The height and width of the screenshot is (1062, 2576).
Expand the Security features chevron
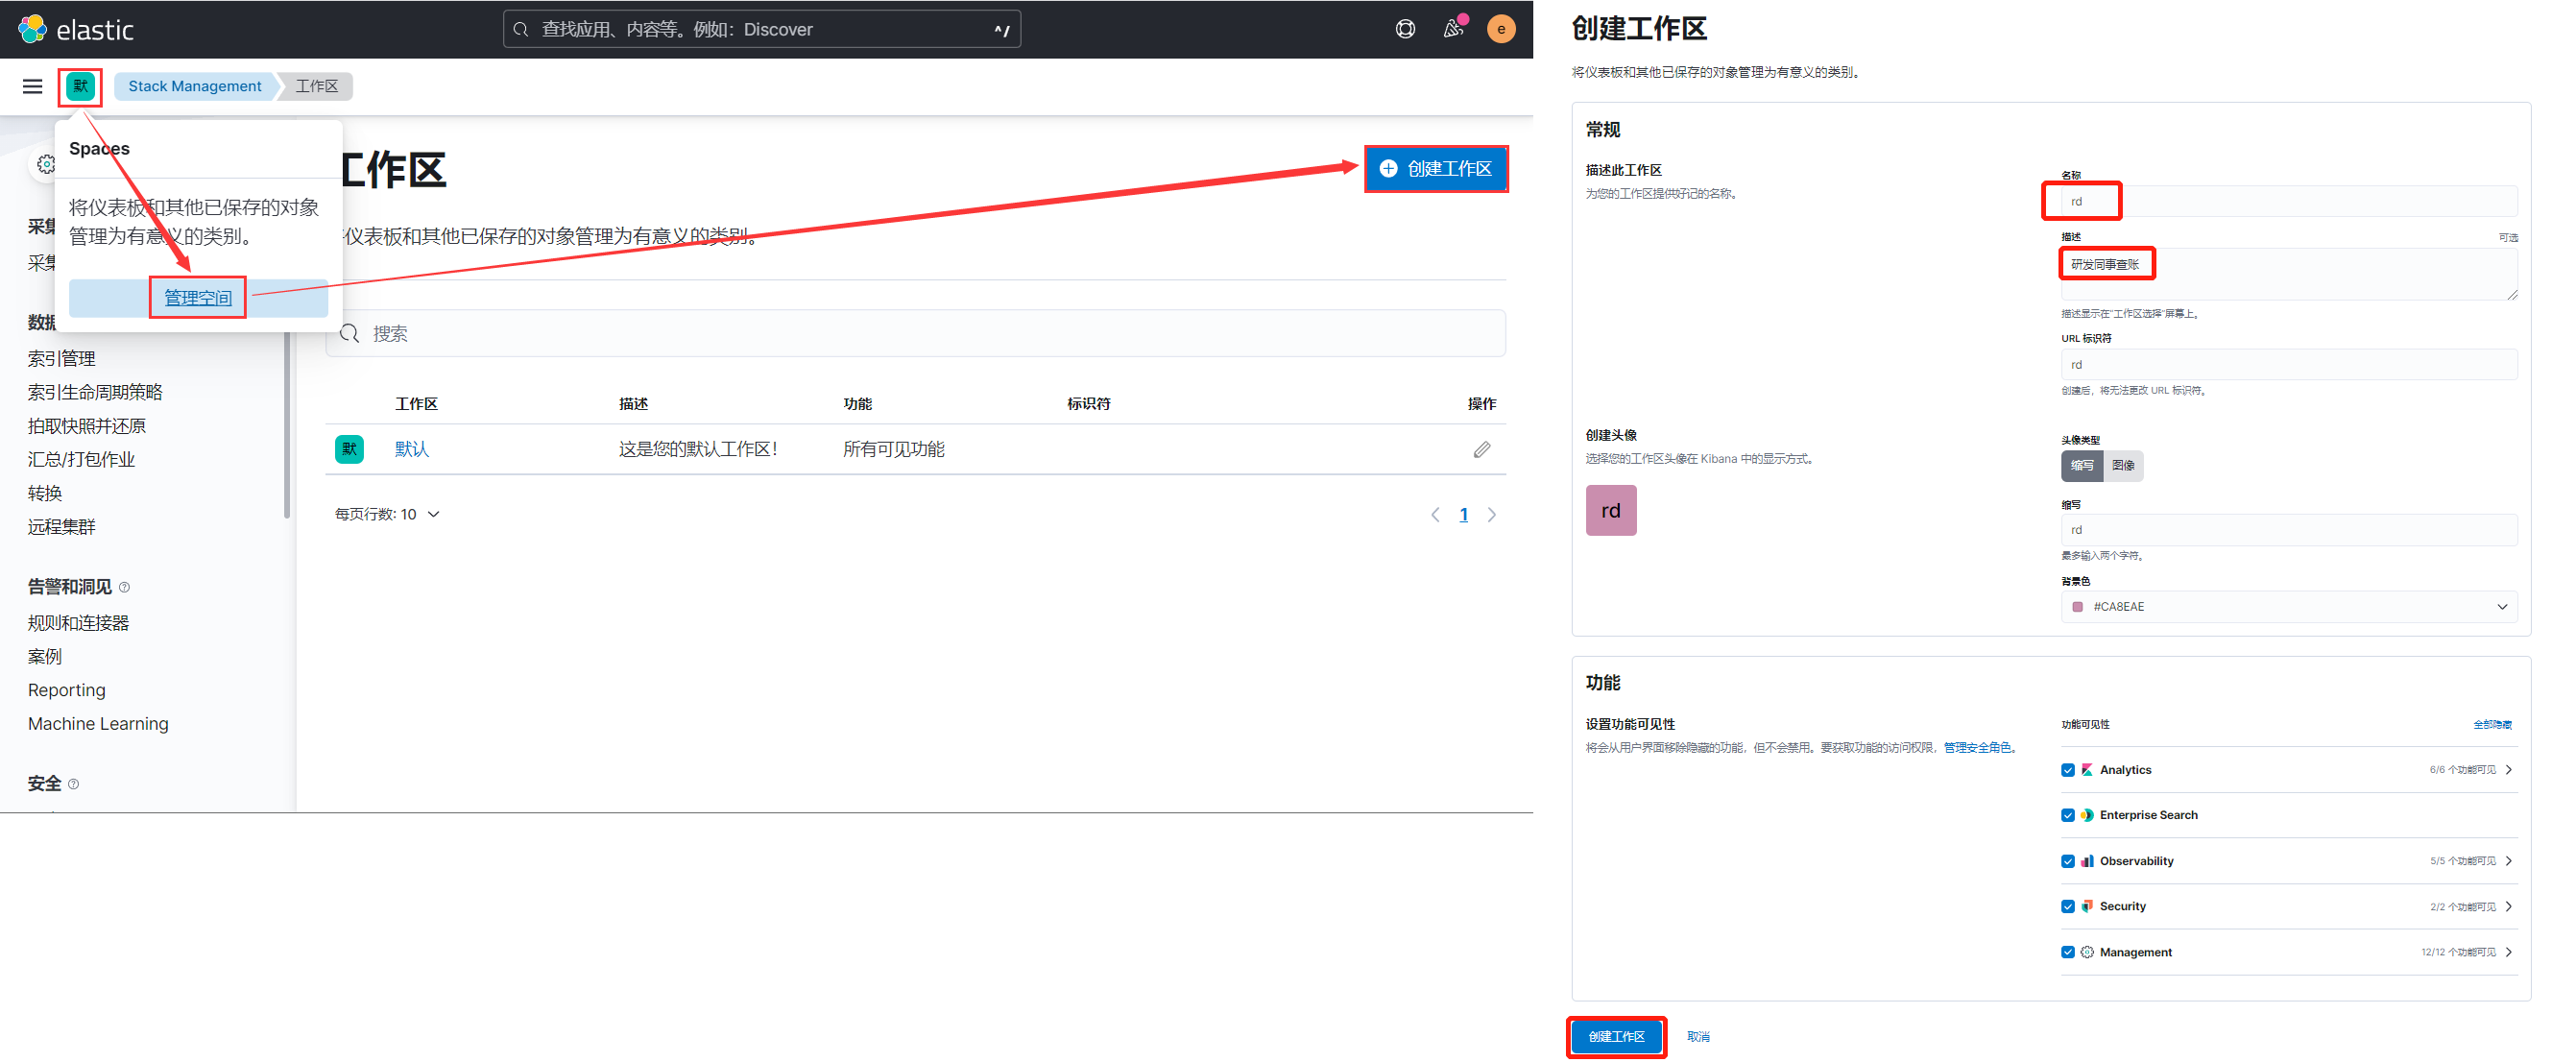click(x=2509, y=906)
